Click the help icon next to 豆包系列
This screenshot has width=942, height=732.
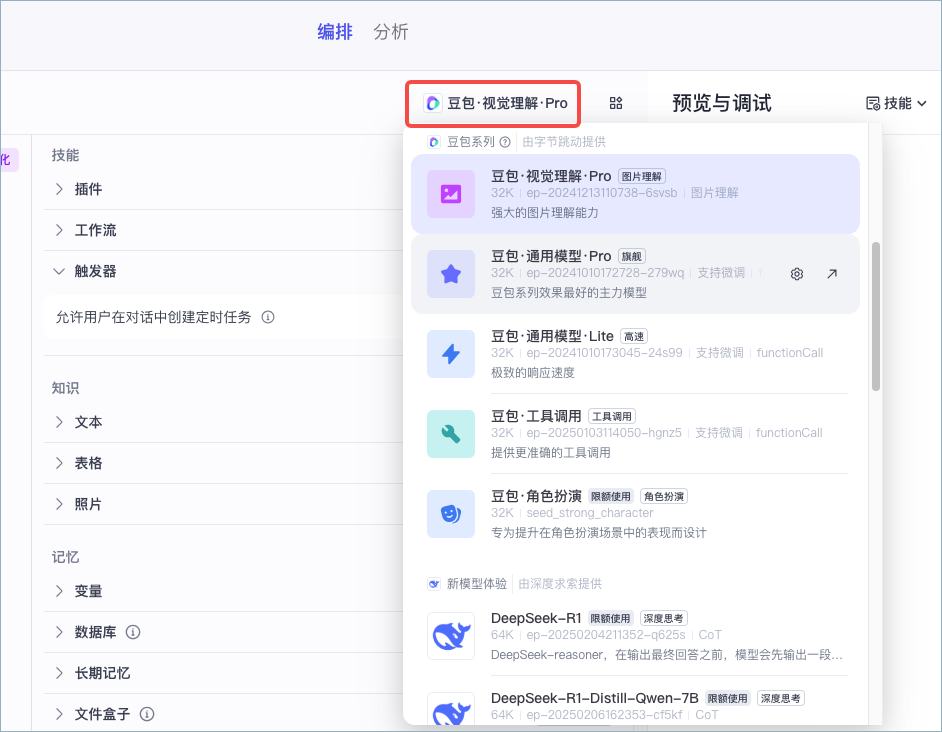(505, 142)
